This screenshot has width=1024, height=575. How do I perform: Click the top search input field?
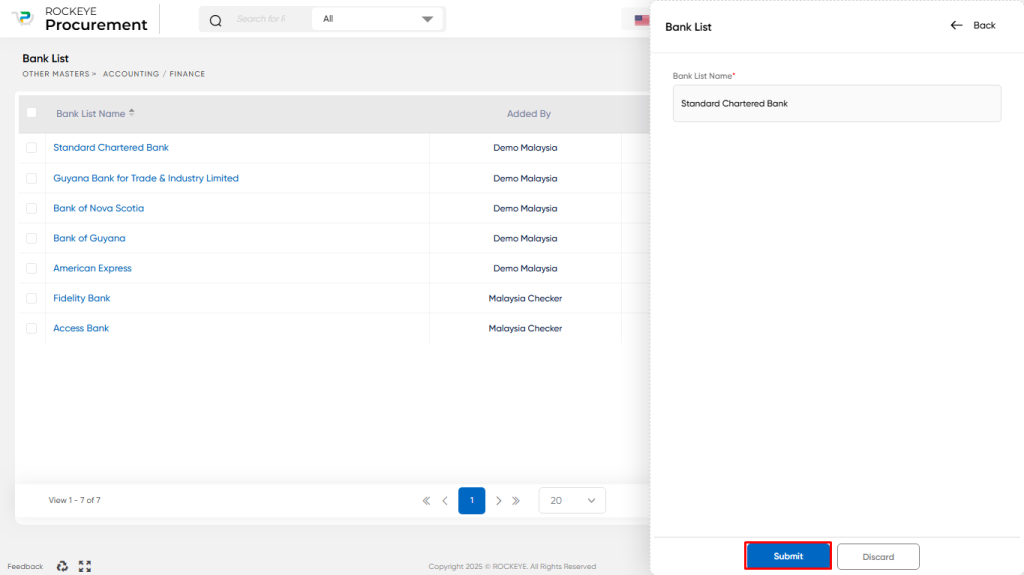261,19
